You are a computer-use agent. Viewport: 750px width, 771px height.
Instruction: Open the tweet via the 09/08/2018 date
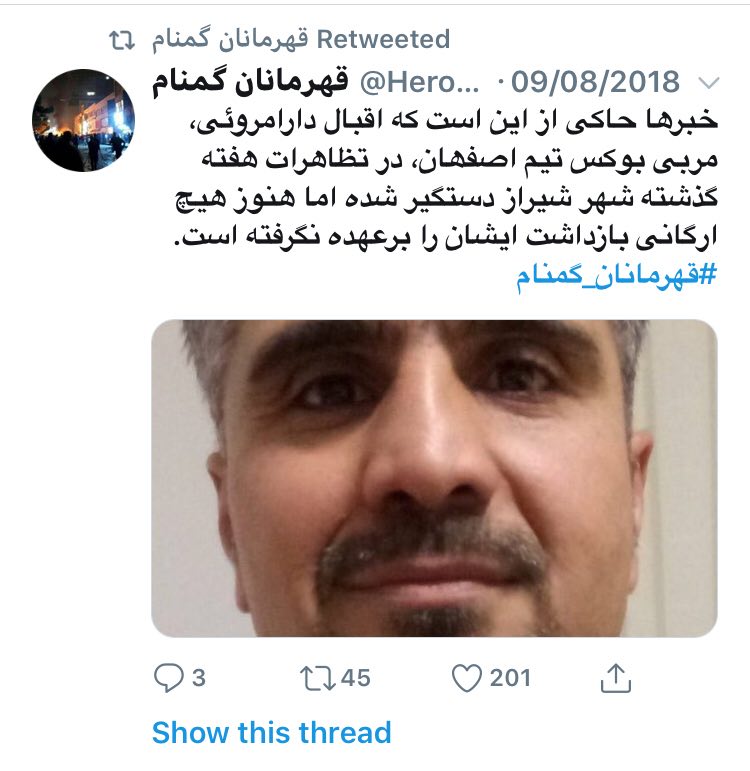click(595, 82)
